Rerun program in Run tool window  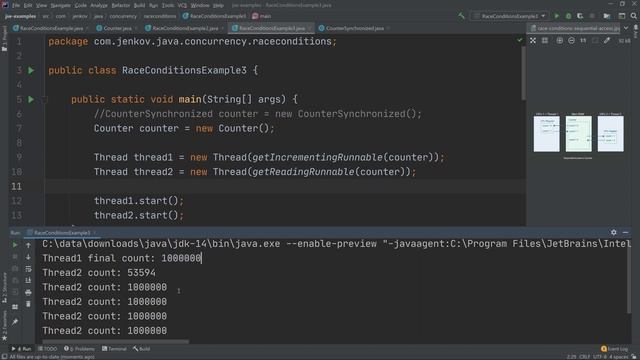click(15, 245)
